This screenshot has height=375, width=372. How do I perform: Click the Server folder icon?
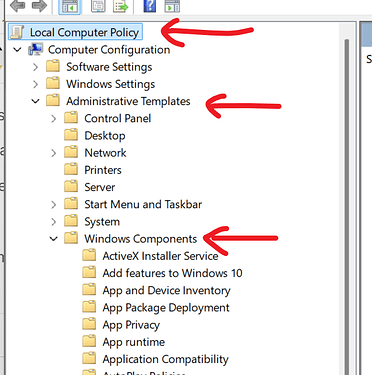pyautogui.click(x=71, y=187)
